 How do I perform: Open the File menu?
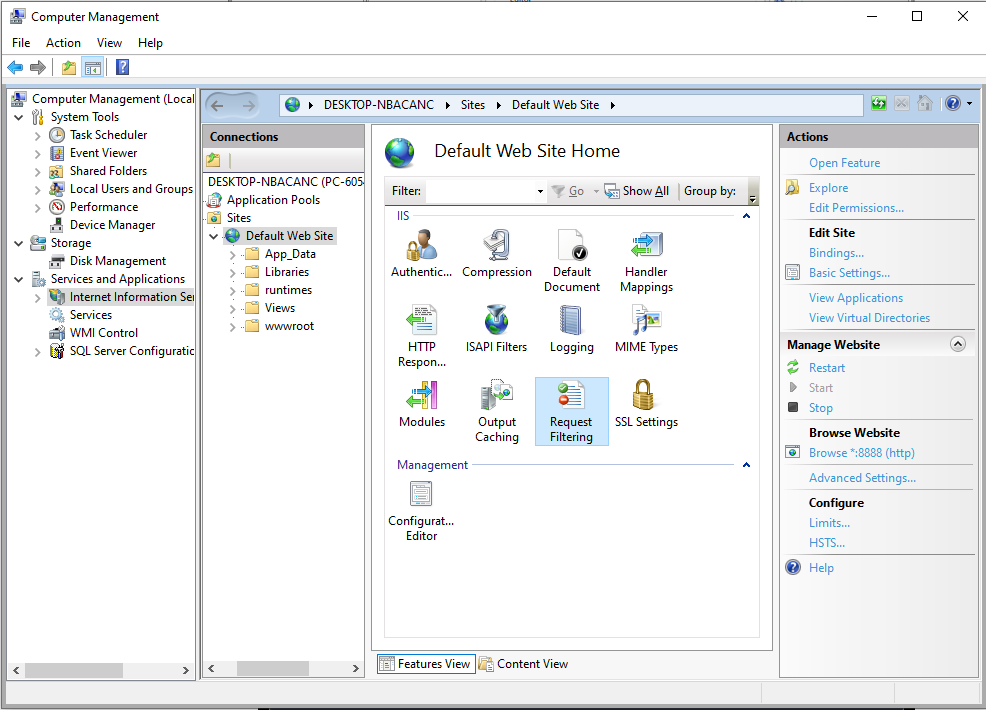pos(21,43)
